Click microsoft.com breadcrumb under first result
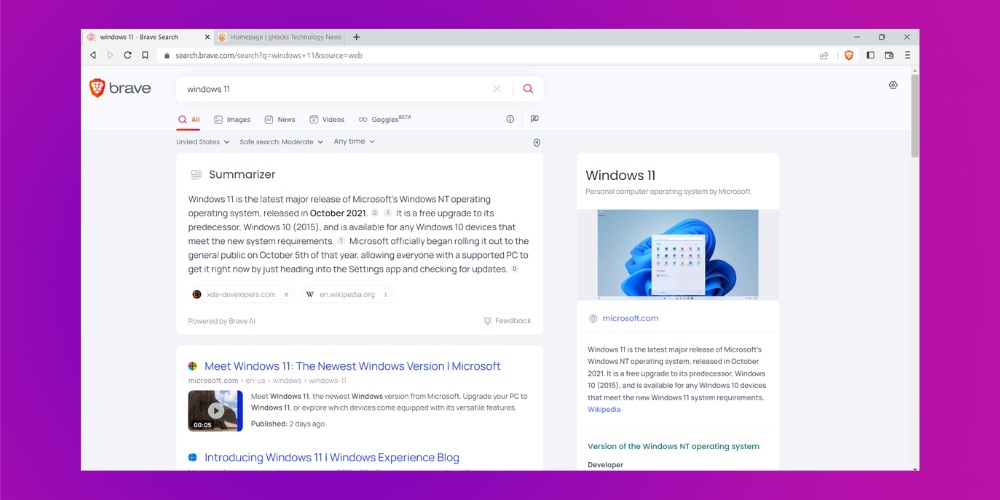This screenshot has height=500, width=1000. coord(213,381)
